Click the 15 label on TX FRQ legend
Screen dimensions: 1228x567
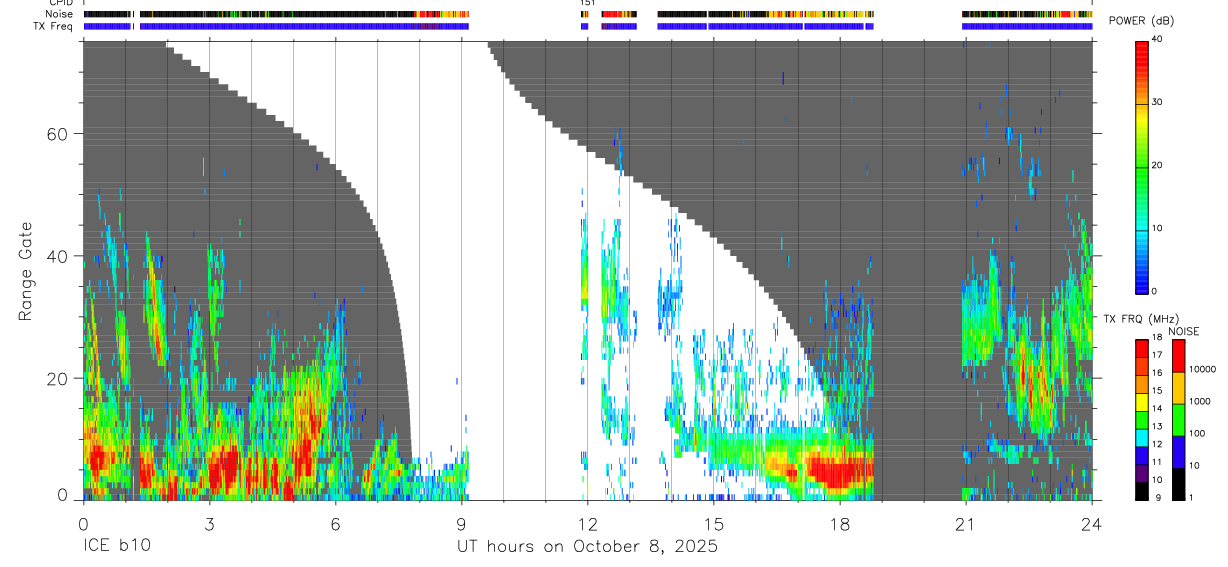(x=1157, y=391)
